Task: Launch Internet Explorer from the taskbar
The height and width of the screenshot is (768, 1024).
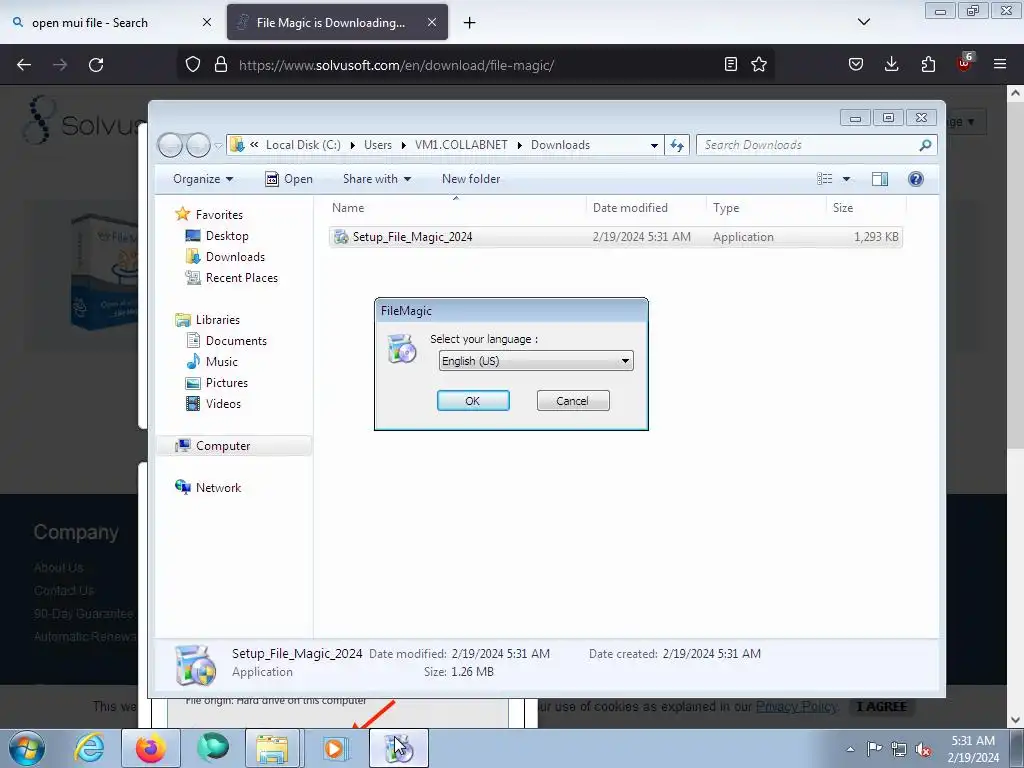Action: tap(89, 748)
